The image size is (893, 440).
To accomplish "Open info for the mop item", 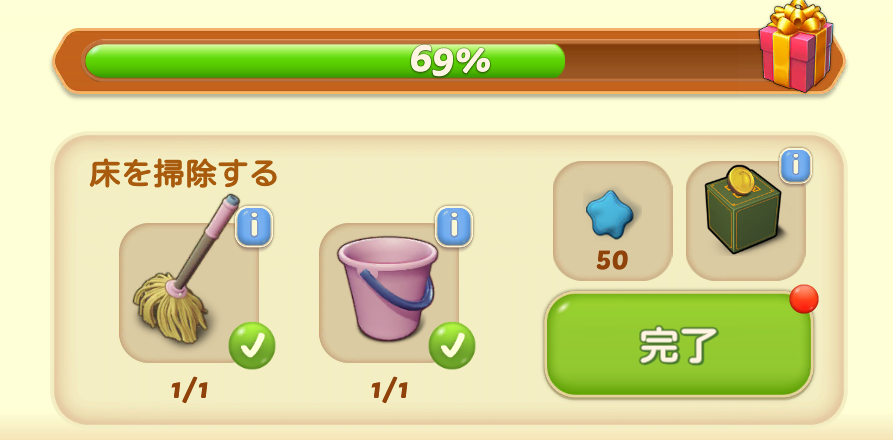I will point(254,226).
